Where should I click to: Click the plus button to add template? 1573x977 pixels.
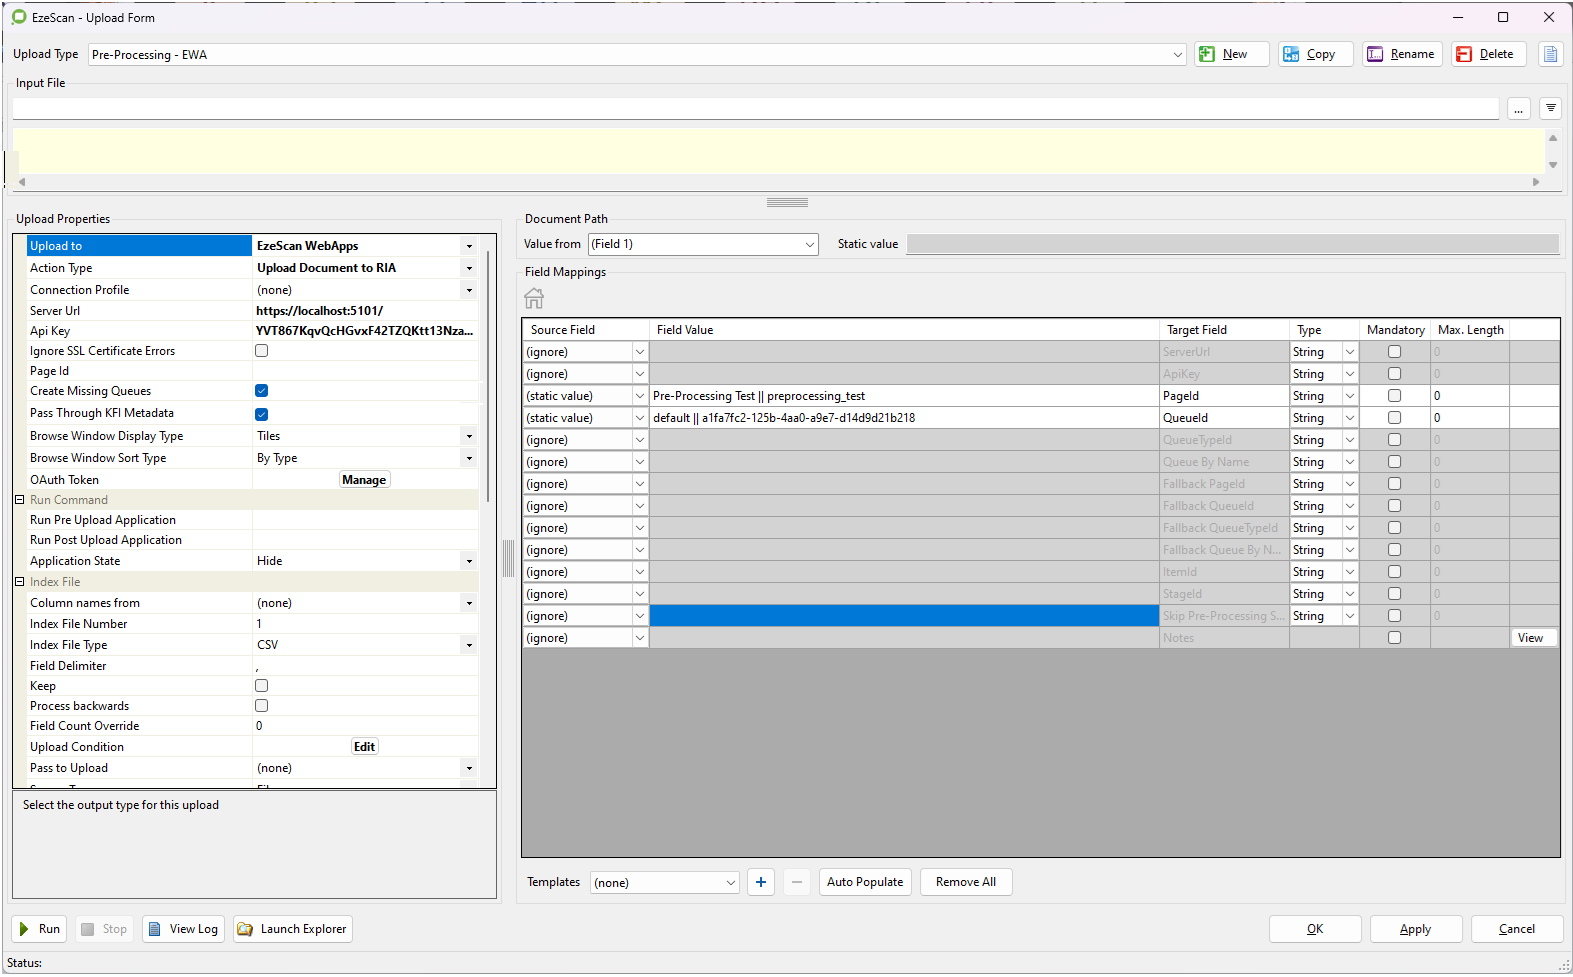coord(760,882)
